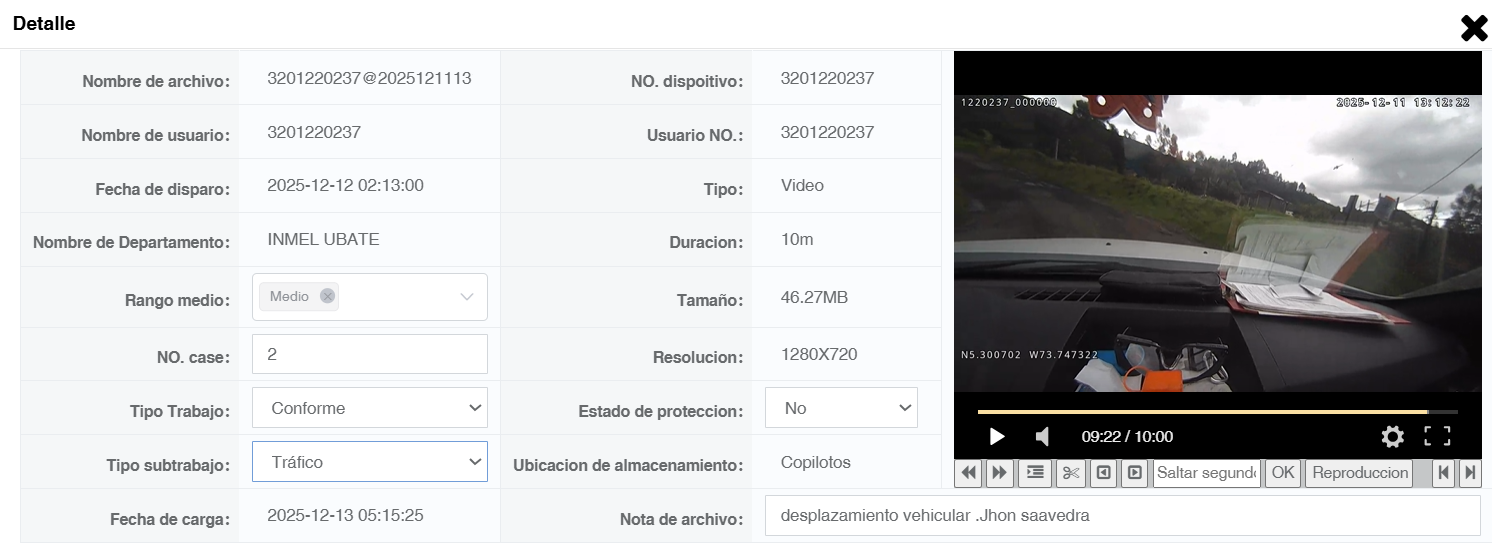Select the Copilotos storage location
The width and height of the screenshot is (1492, 555).
[815, 462]
